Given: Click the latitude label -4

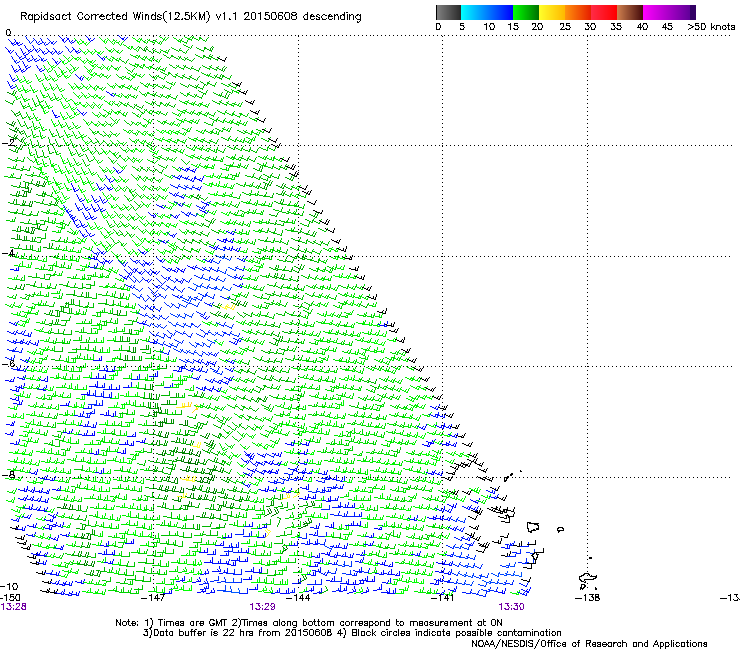Looking at the screenshot, I should tap(8, 253).
